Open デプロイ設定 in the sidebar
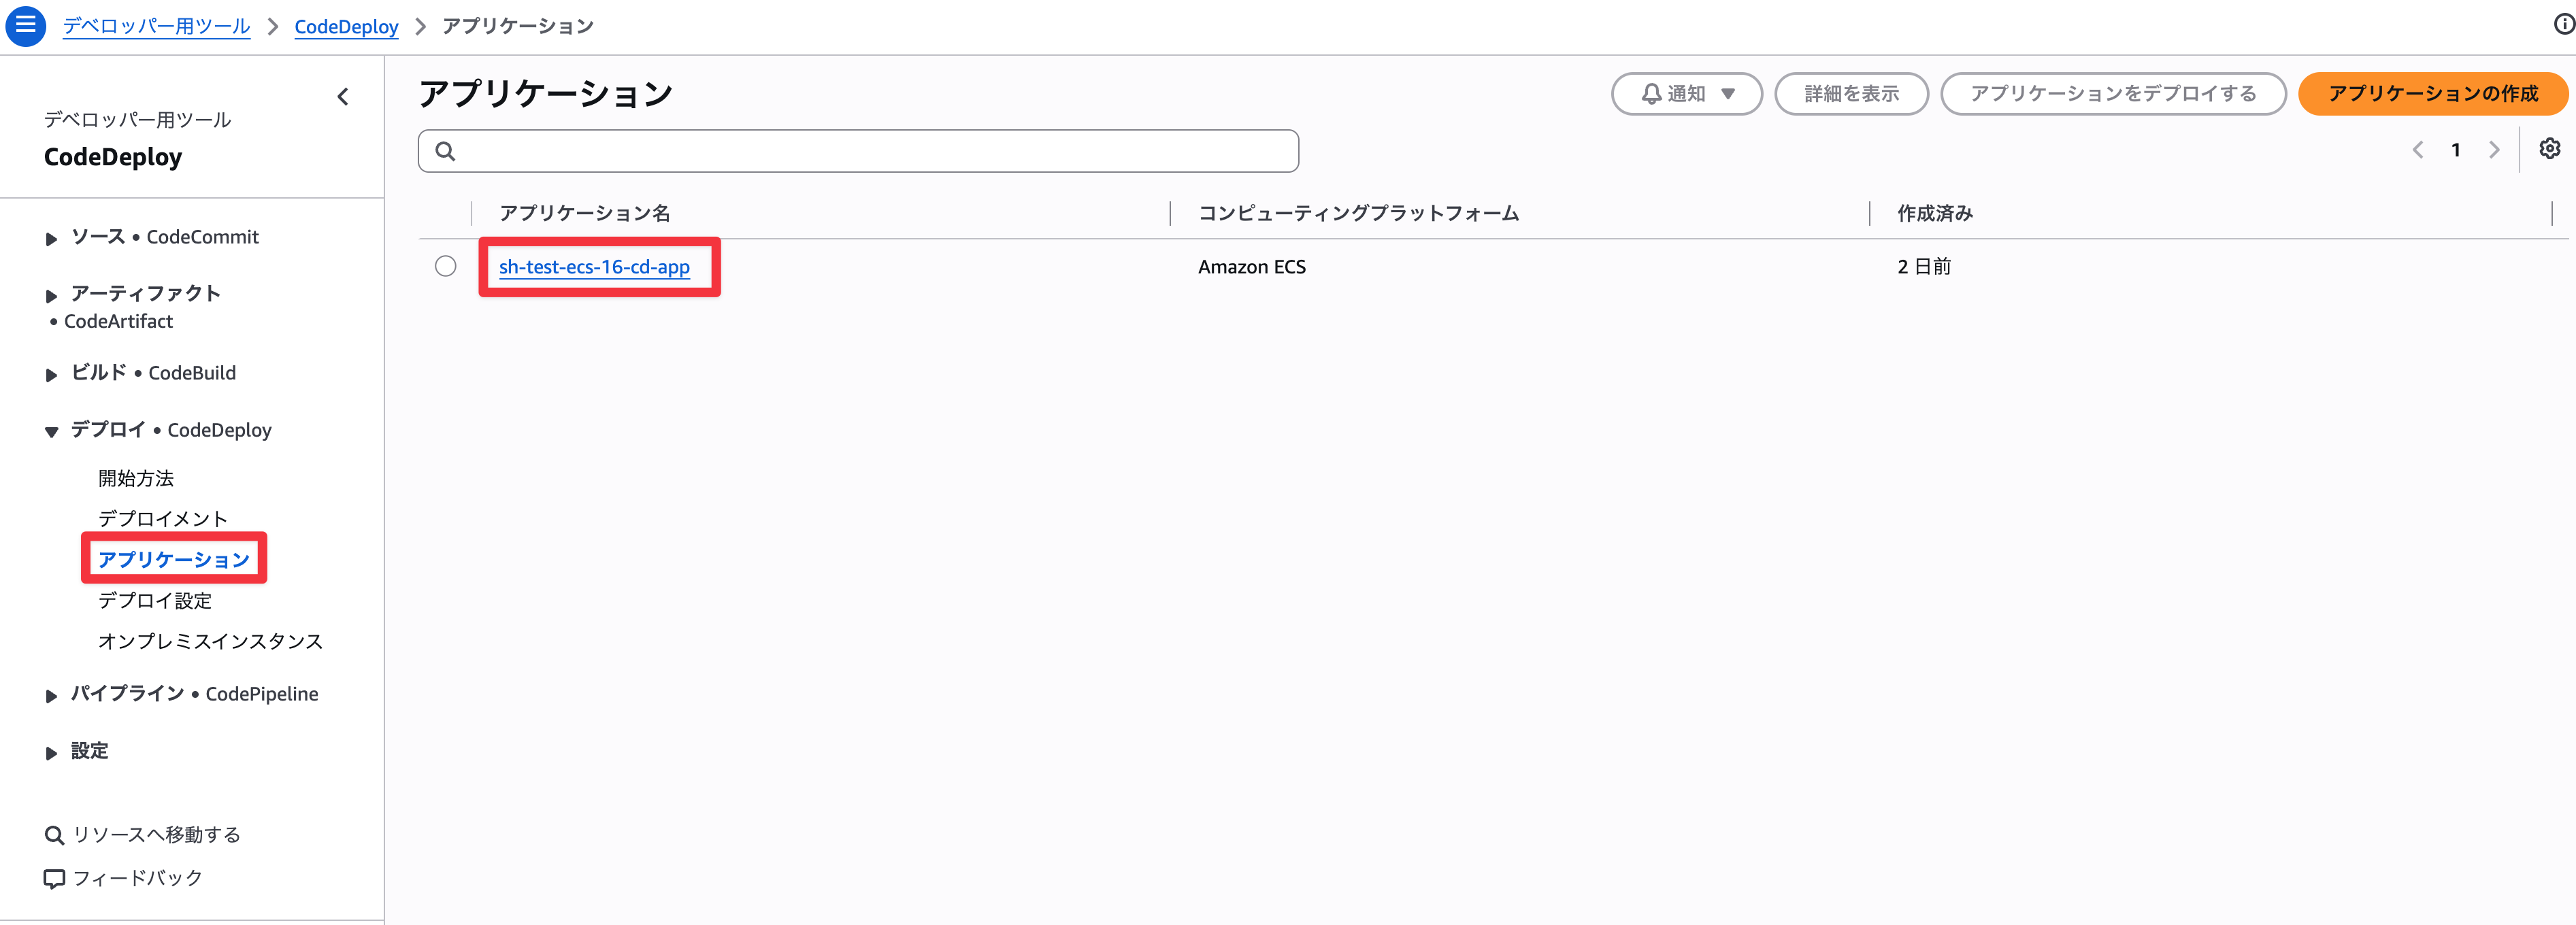Screen dimensions: 2576x925 tap(155, 600)
